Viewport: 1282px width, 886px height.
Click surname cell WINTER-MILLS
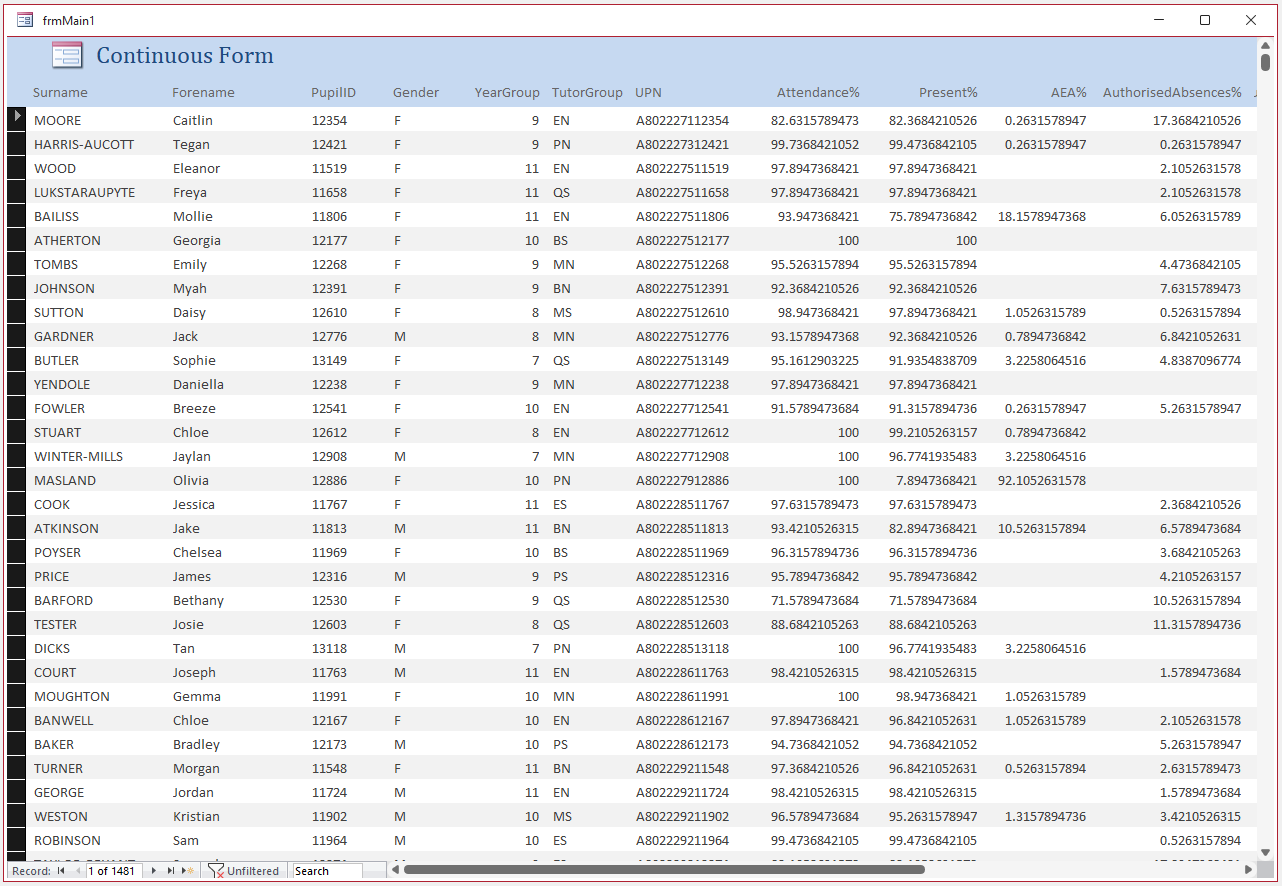pyautogui.click(x=79, y=456)
